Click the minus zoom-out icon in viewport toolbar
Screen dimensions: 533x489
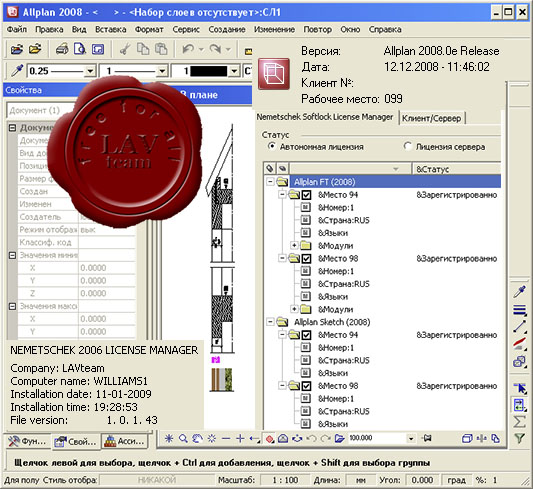tap(226, 439)
